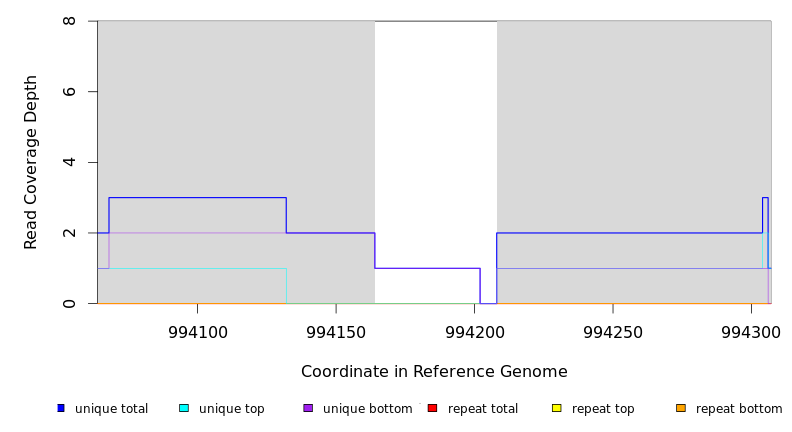Click the purple unique bottom legend swatch
The width and height of the screenshot is (792, 432).
point(308,408)
